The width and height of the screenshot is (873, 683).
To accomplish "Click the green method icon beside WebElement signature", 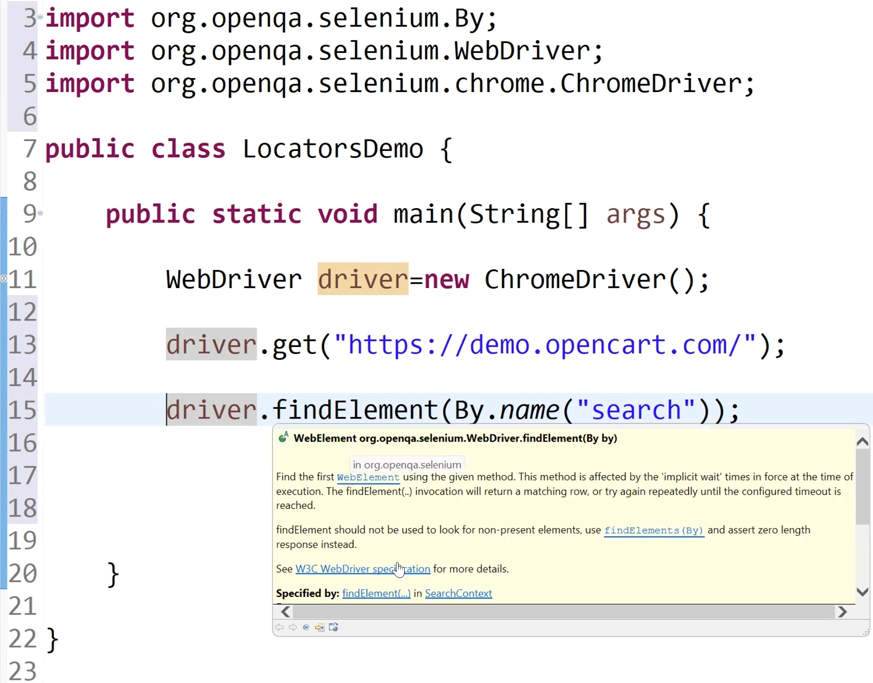I will pos(283,438).
